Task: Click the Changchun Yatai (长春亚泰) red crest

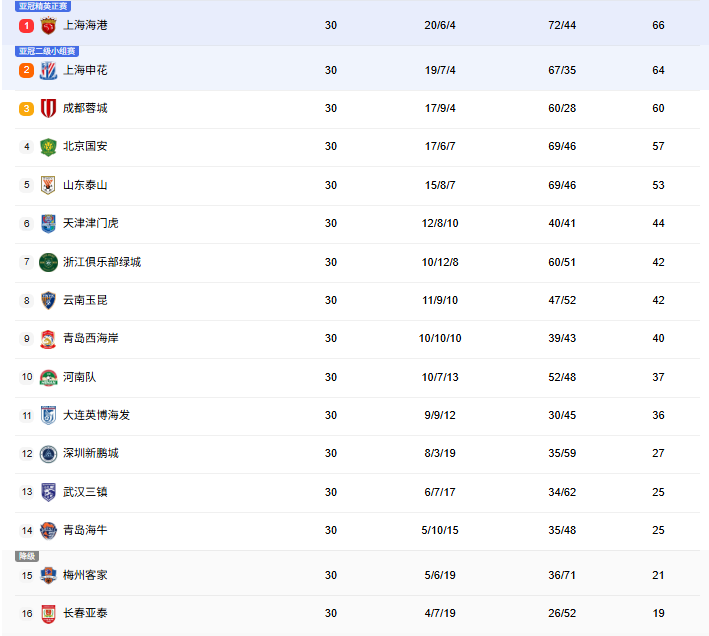Action: (48, 614)
